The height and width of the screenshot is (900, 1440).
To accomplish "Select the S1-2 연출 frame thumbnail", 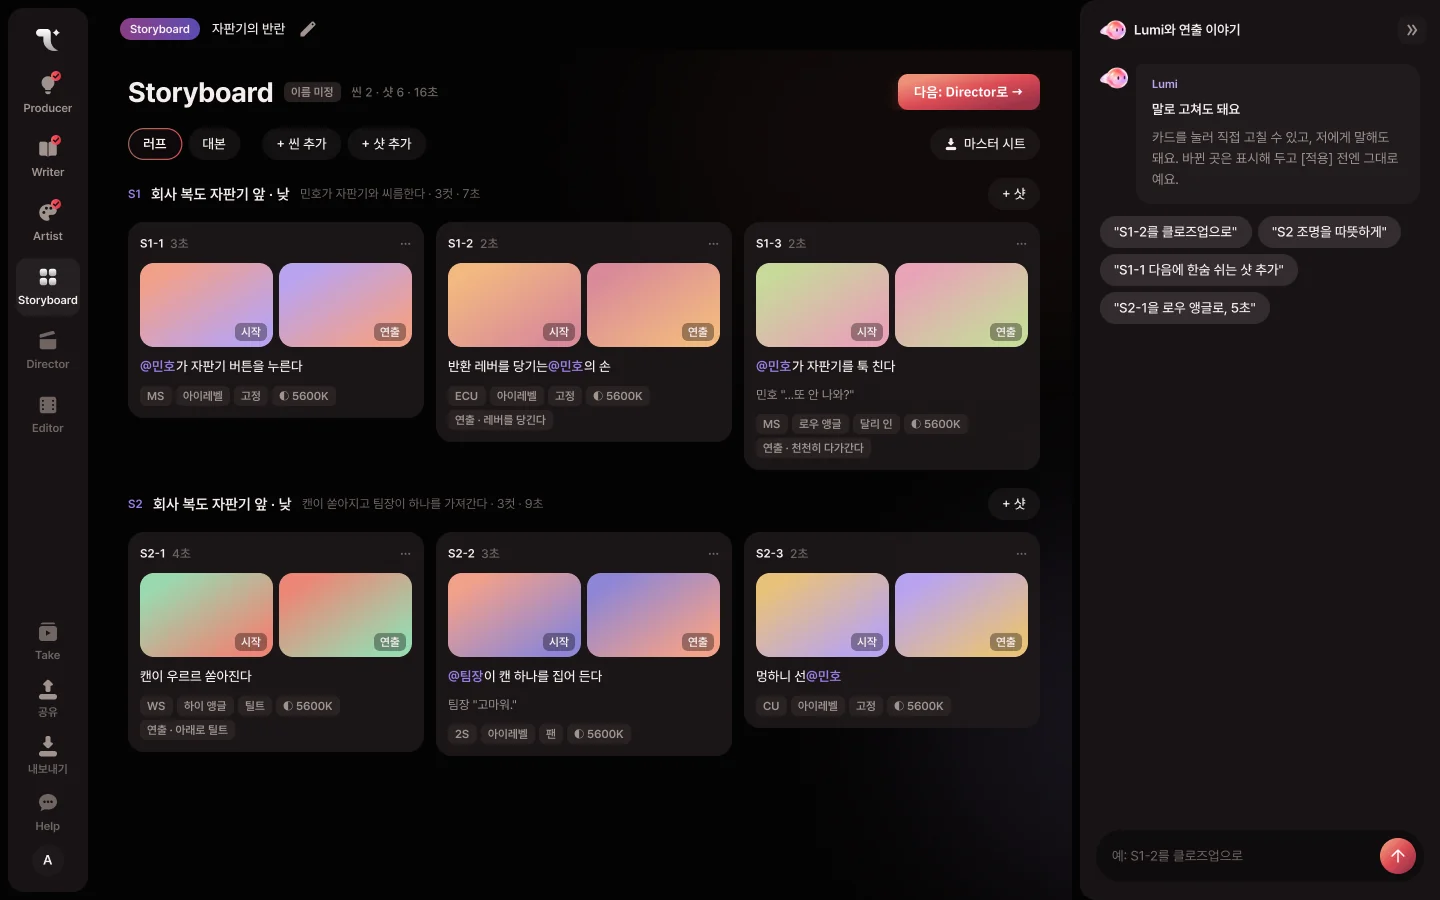I will 653,305.
